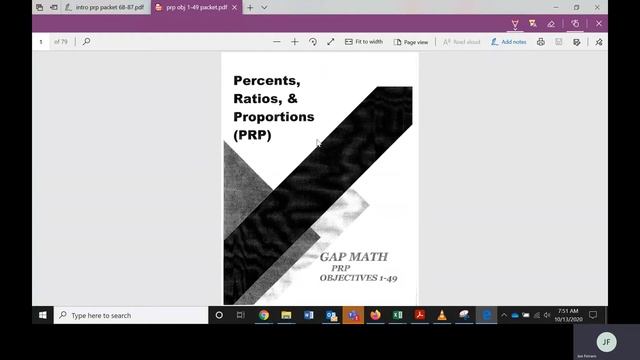The height and width of the screenshot is (360, 640).
Task: Open Firefox from the taskbar
Action: [375, 315]
